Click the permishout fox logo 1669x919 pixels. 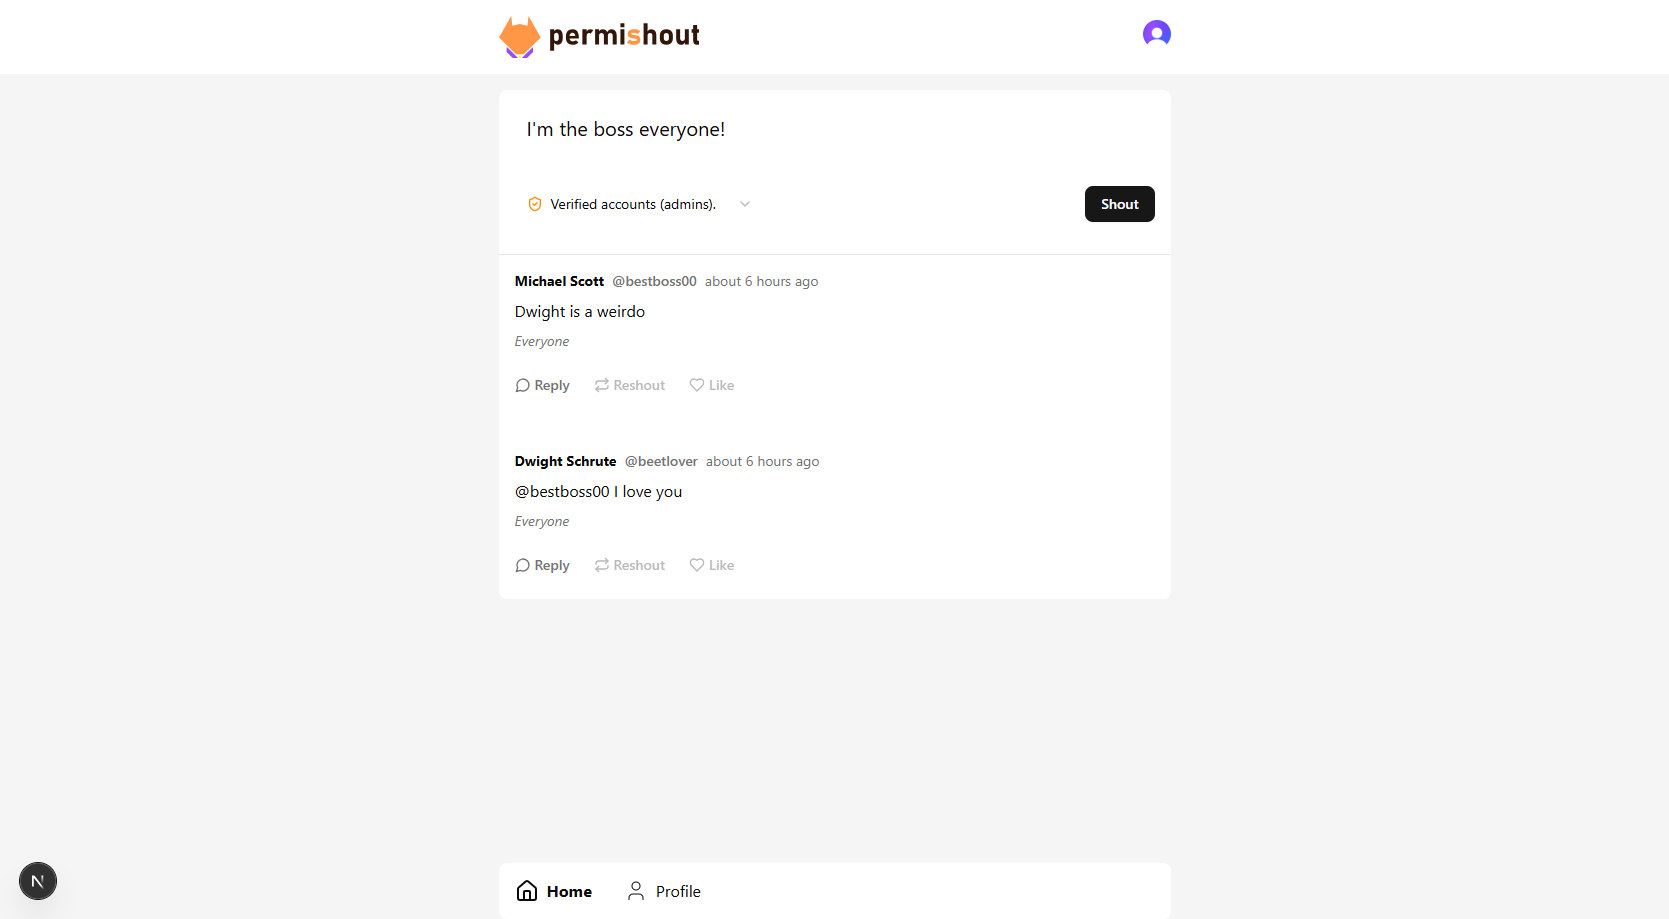(520, 37)
